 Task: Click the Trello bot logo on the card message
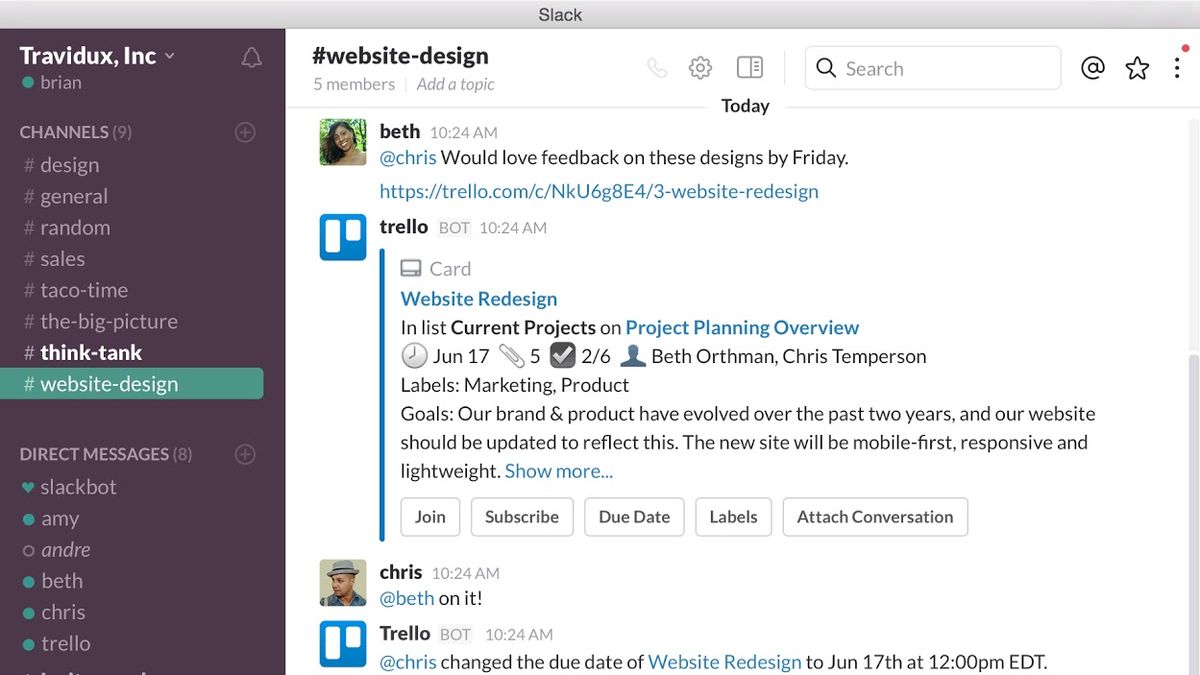343,237
